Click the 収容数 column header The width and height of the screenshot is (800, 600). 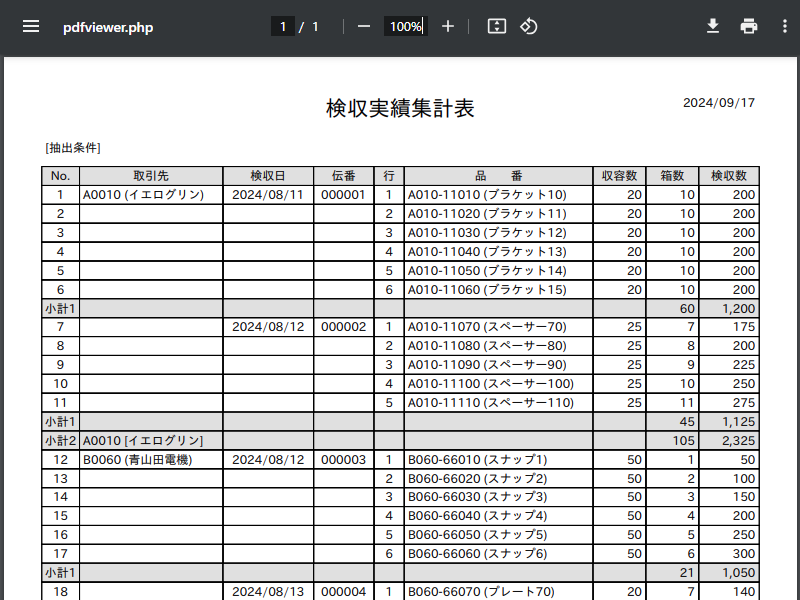[x=619, y=176]
